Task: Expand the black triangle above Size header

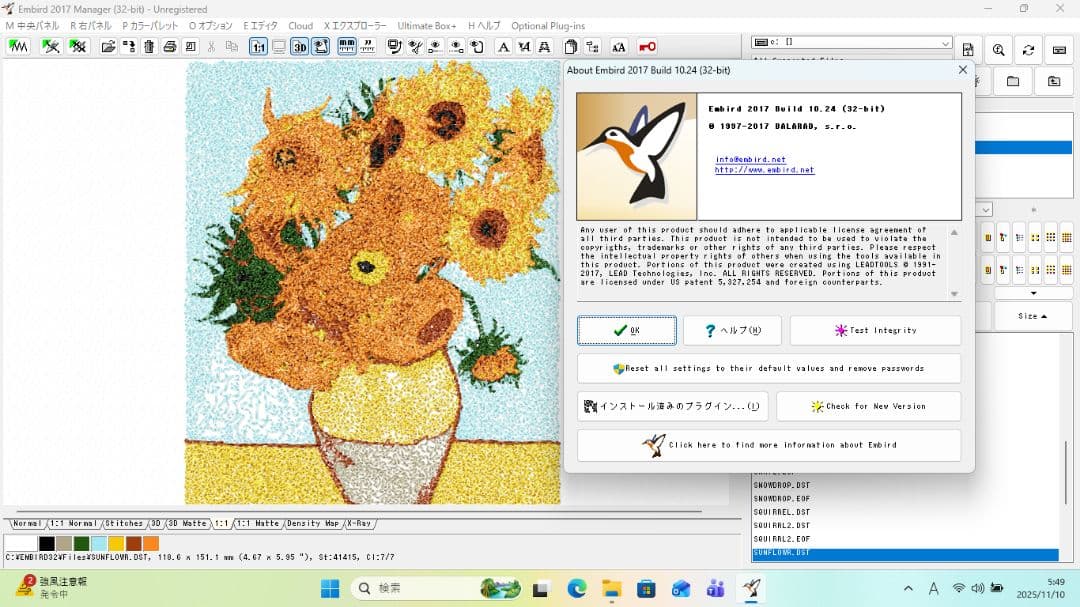Action: point(1033,293)
